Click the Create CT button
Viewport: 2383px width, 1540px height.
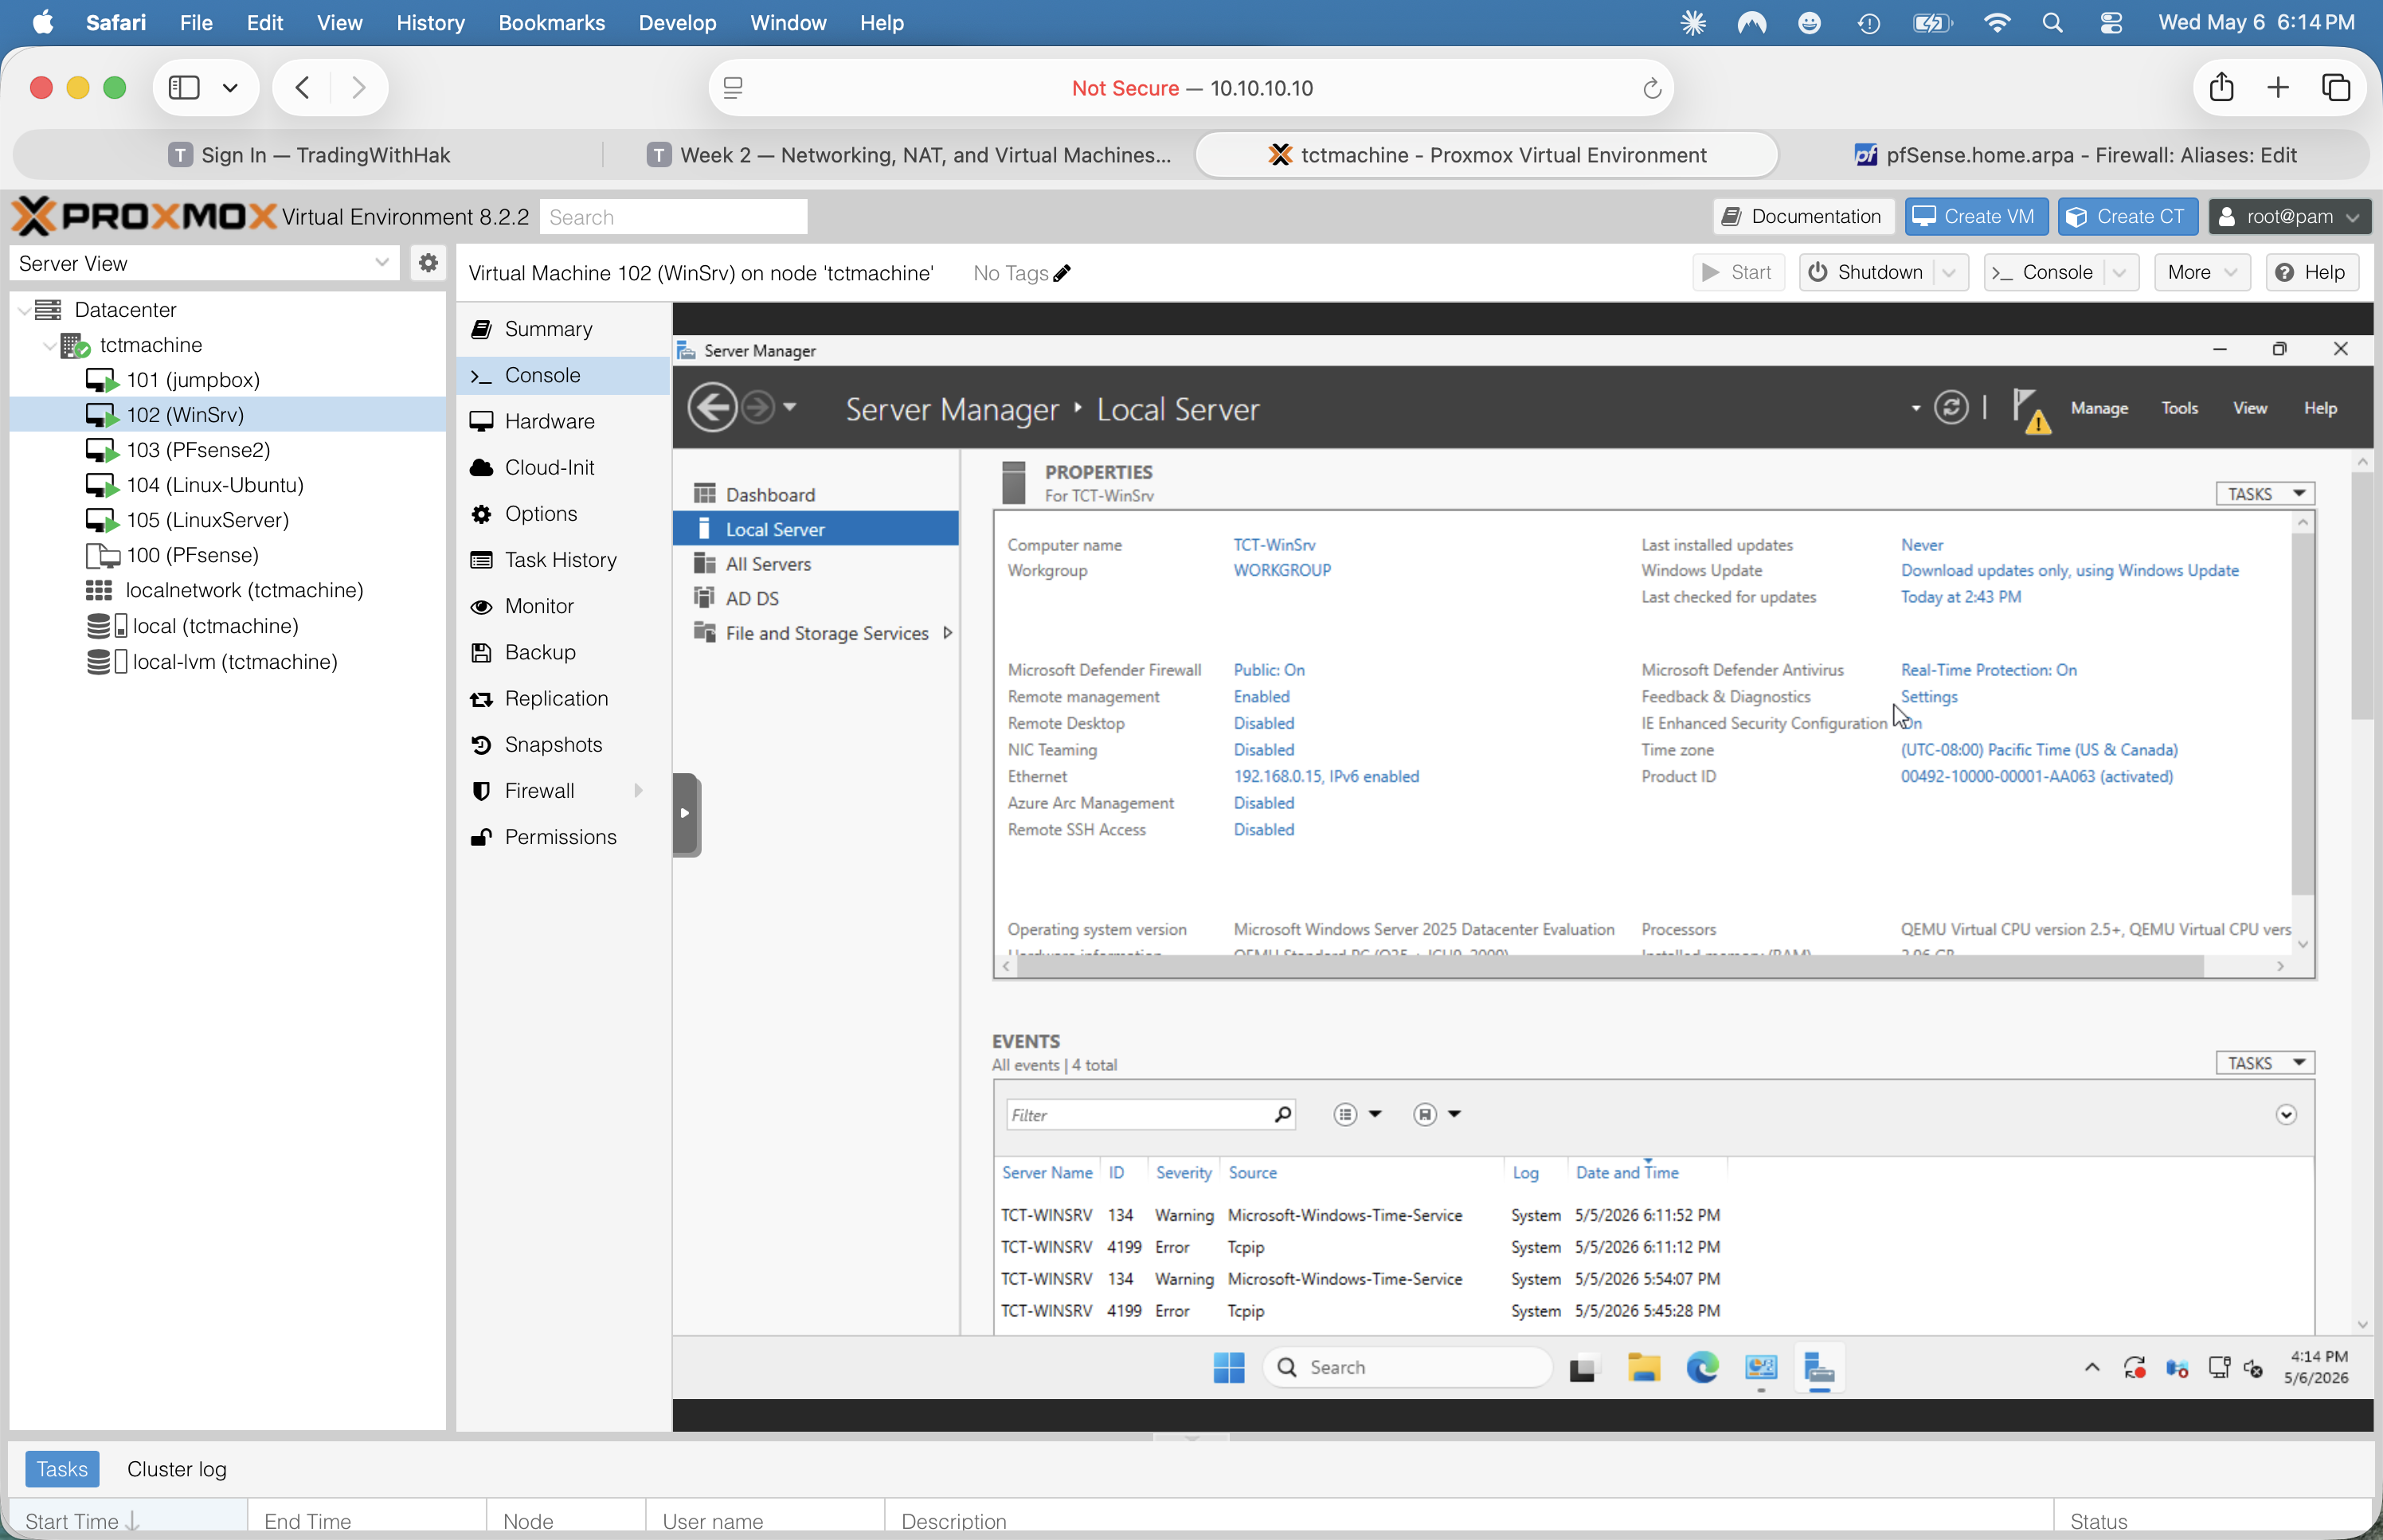(2128, 216)
